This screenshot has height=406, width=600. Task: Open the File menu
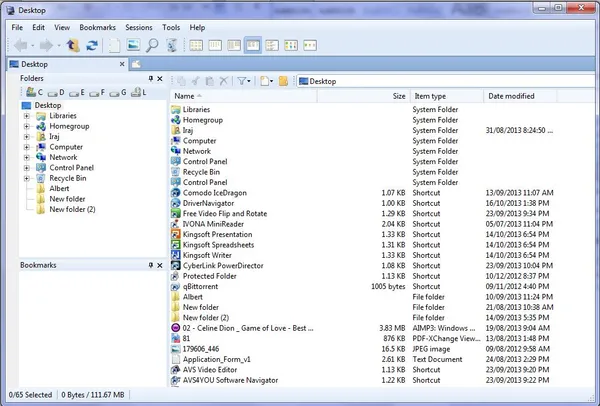(17, 28)
